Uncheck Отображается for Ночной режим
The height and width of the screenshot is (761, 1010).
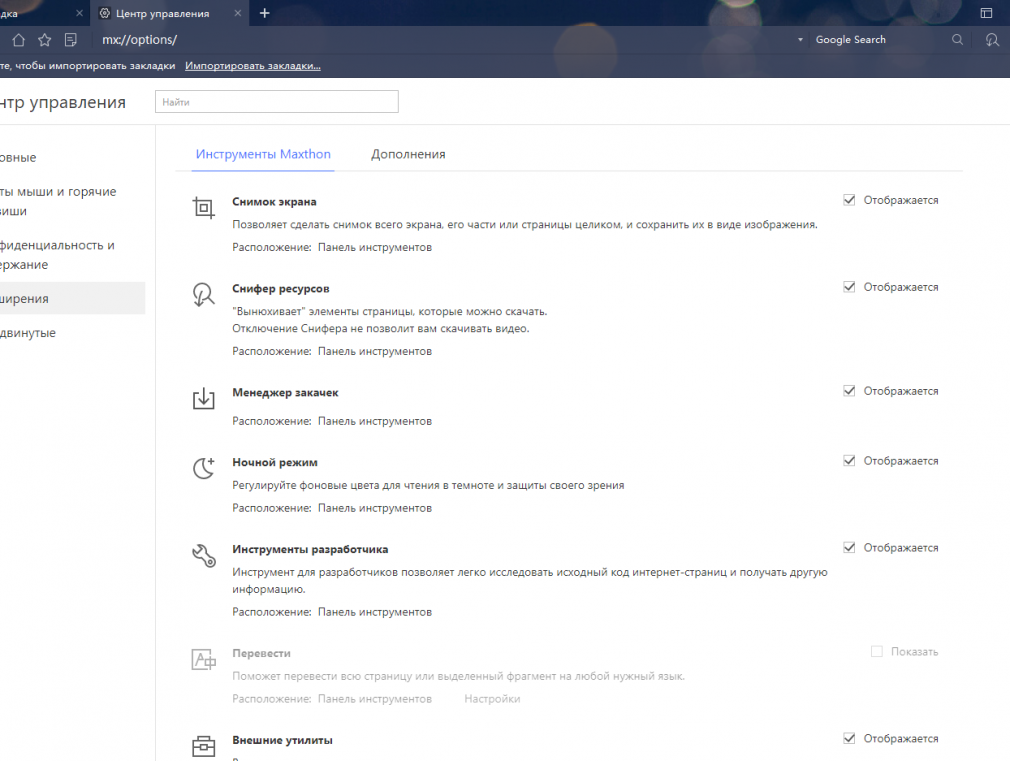pyautogui.click(x=849, y=461)
